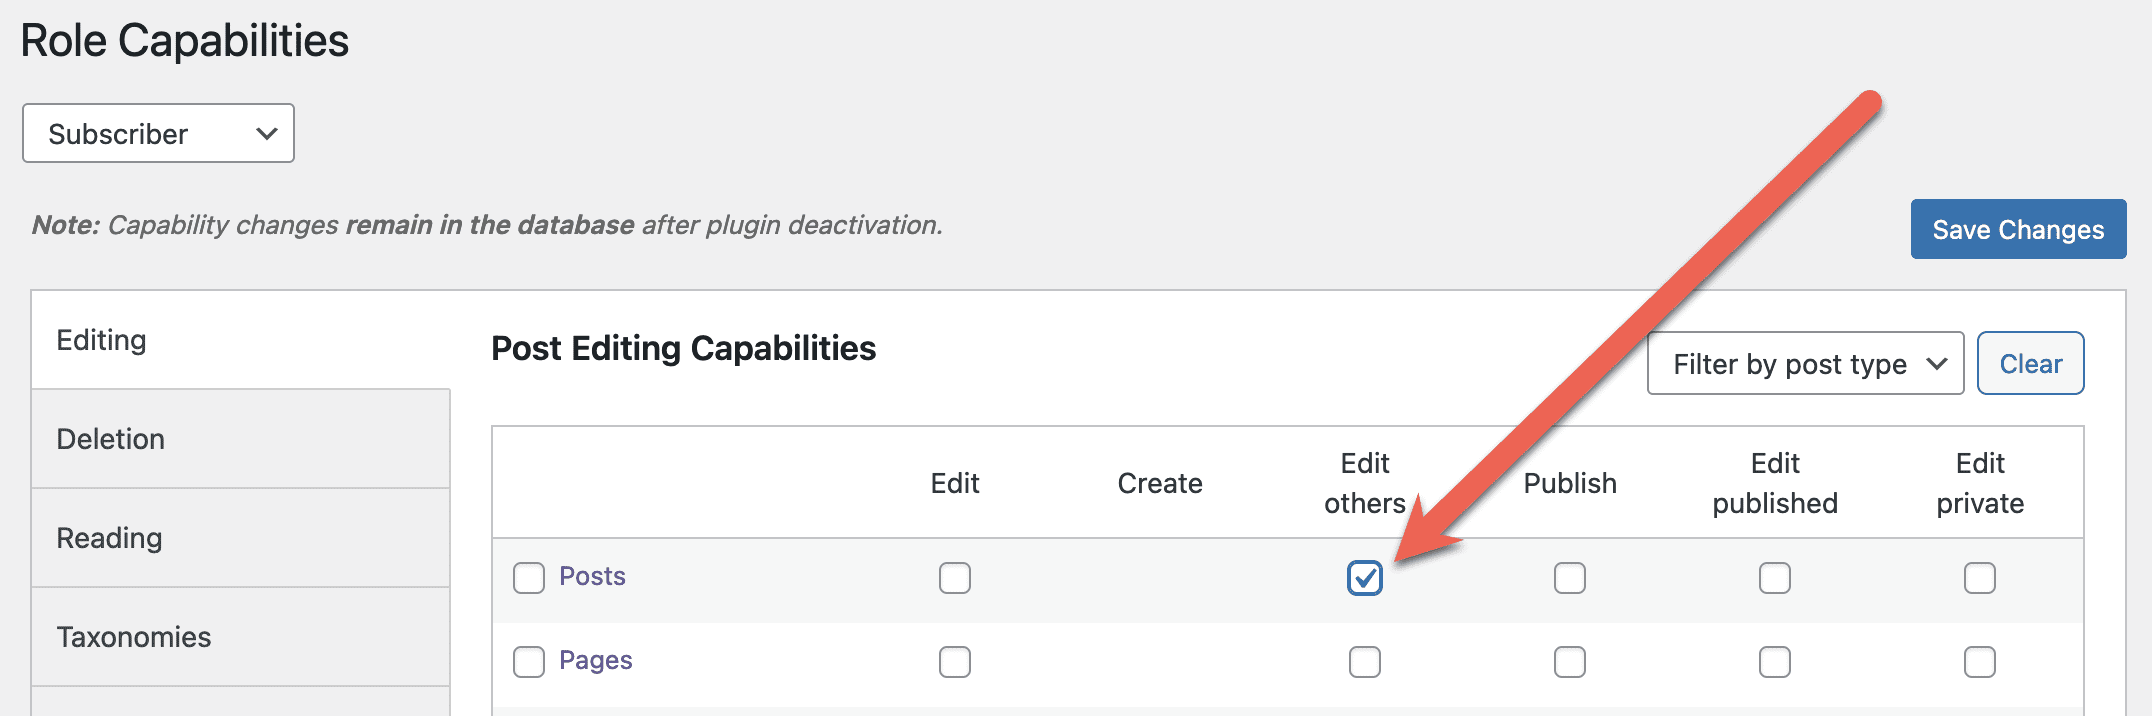The image size is (2152, 716).
Task: Click the Pages post type link
Action: point(595,660)
